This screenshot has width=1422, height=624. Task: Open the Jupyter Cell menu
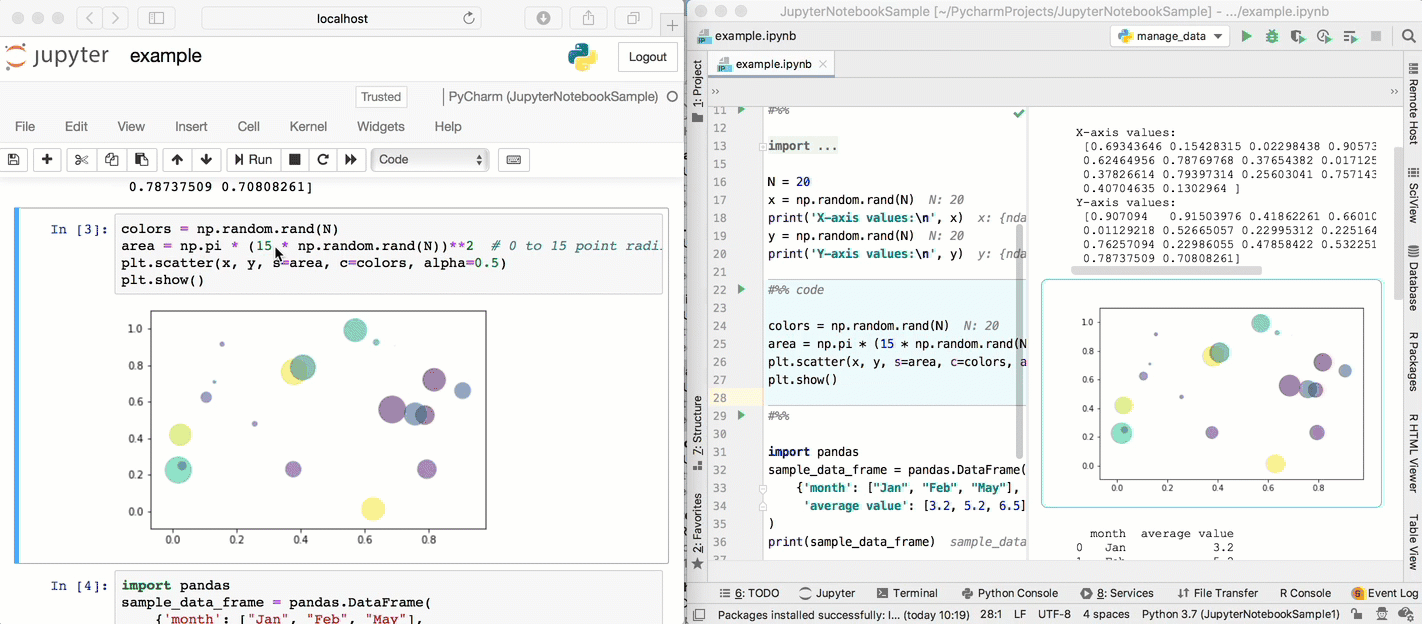point(249,126)
